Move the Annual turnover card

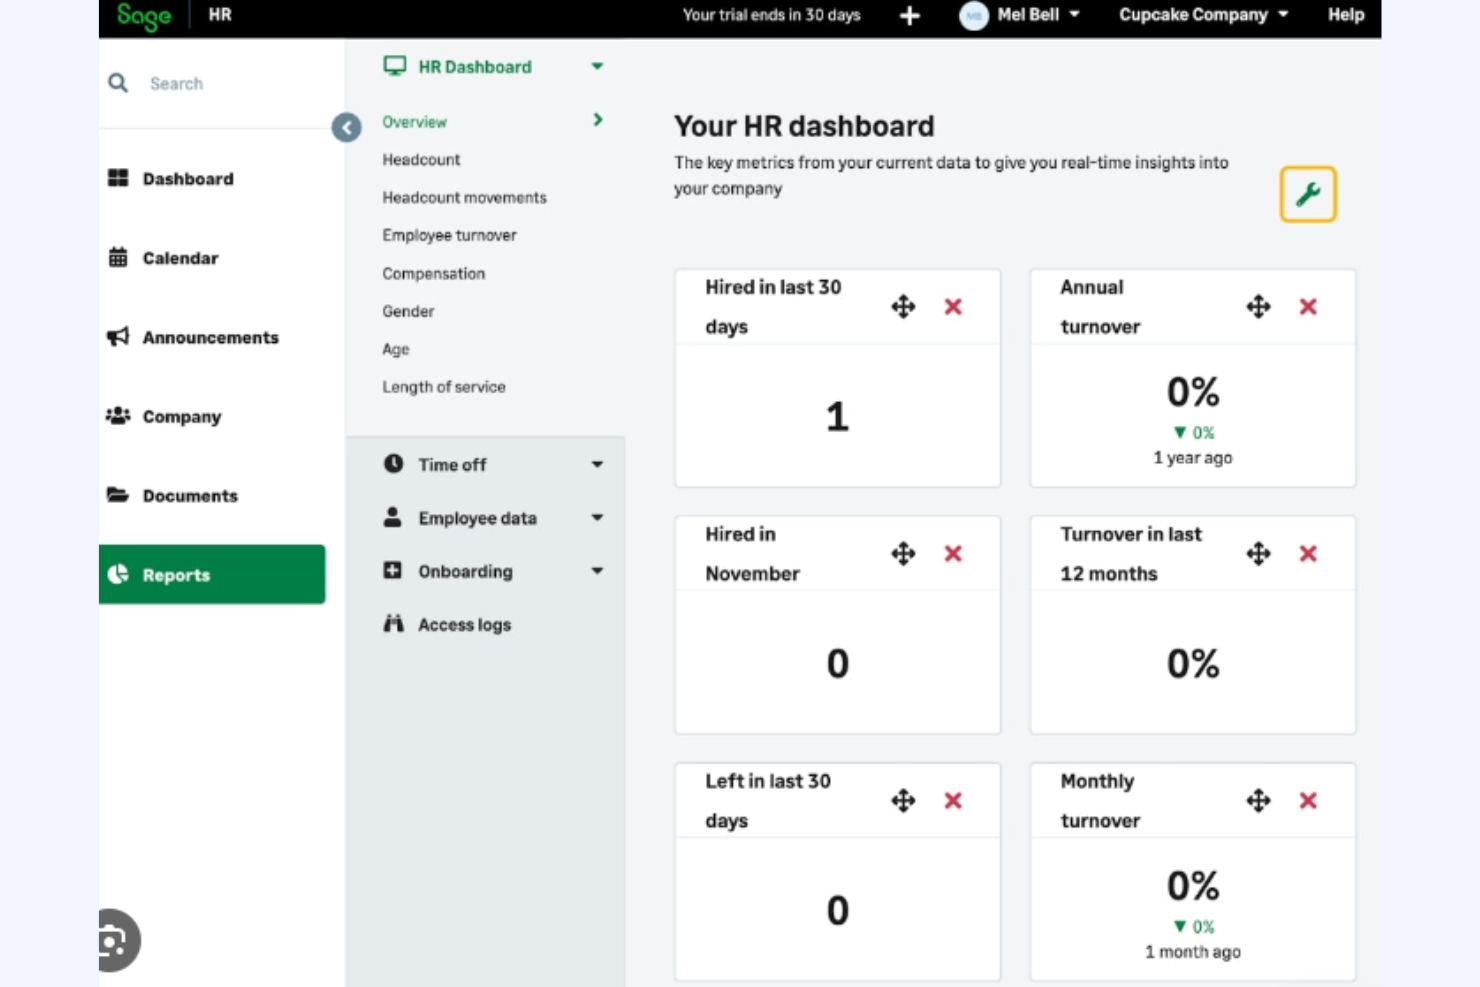1258,306
